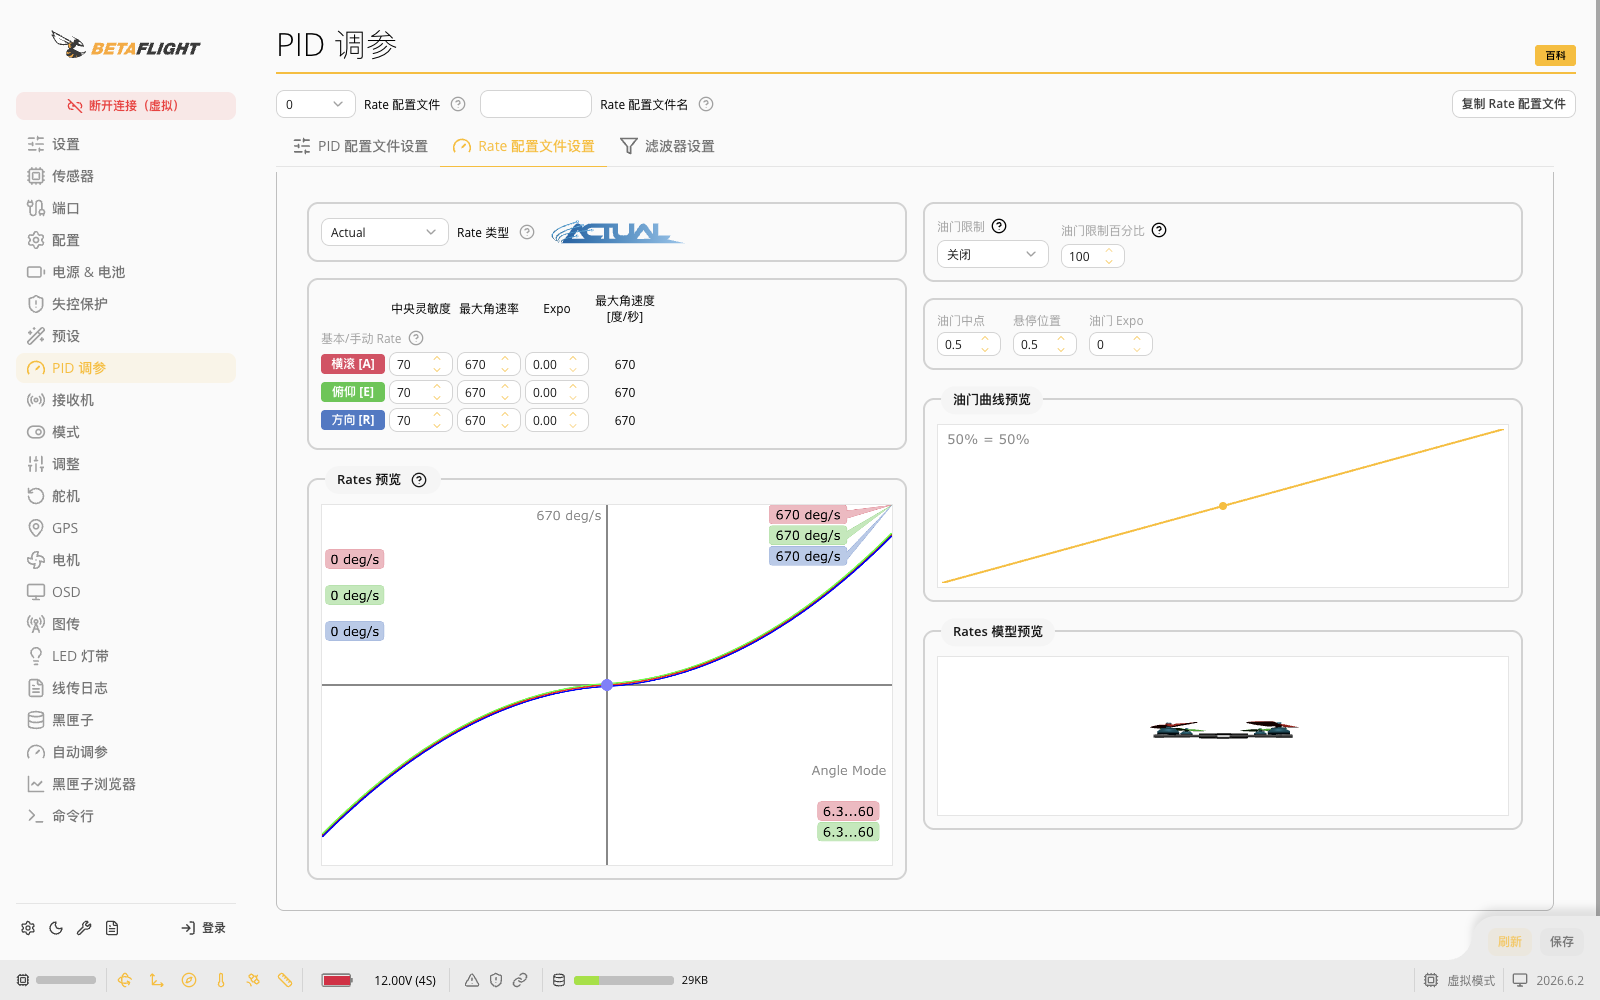Open the Actual rate type dropdown
The width and height of the screenshot is (1600, 1000).
[x=384, y=232]
